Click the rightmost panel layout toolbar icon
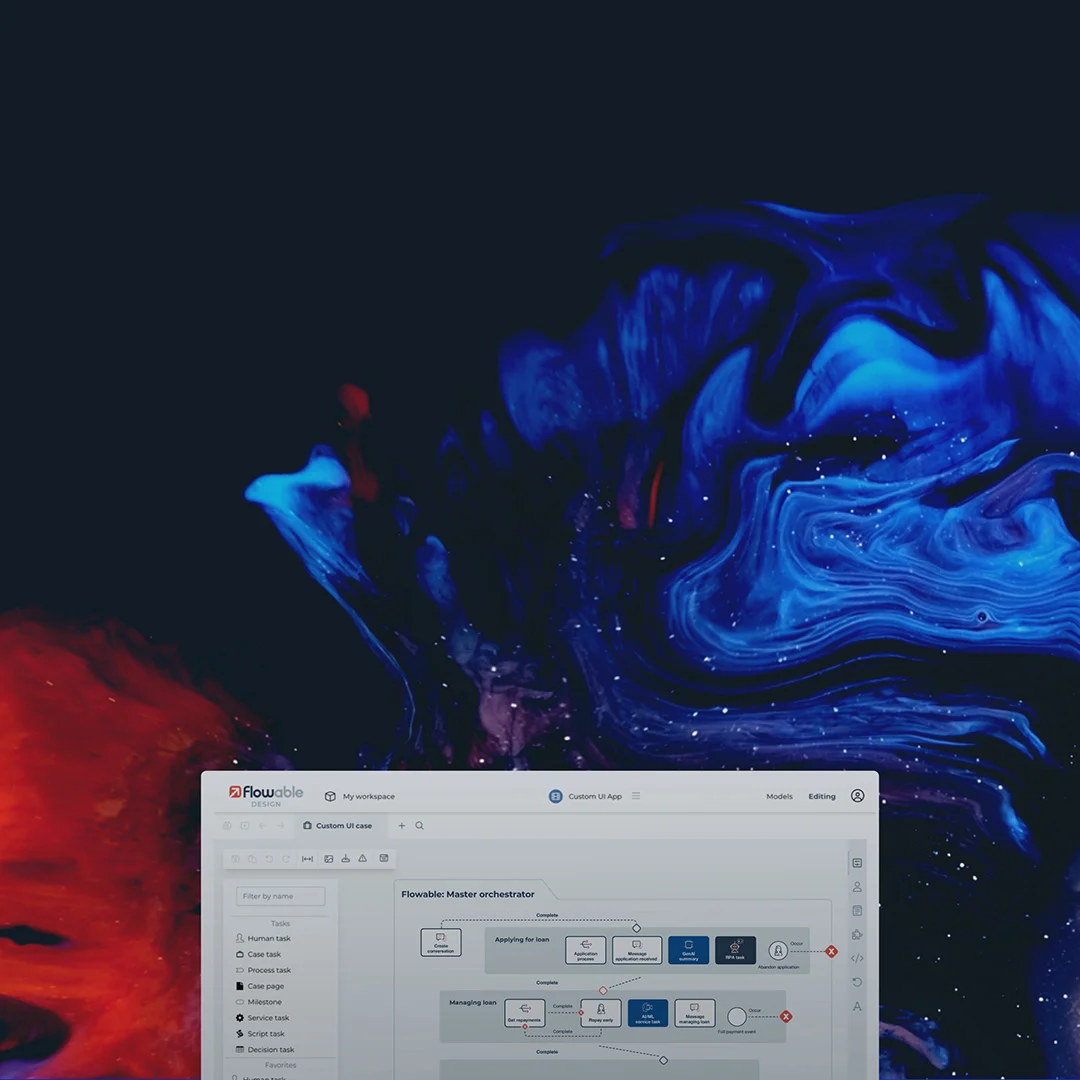This screenshot has width=1080, height=1080. coord(384,858)
